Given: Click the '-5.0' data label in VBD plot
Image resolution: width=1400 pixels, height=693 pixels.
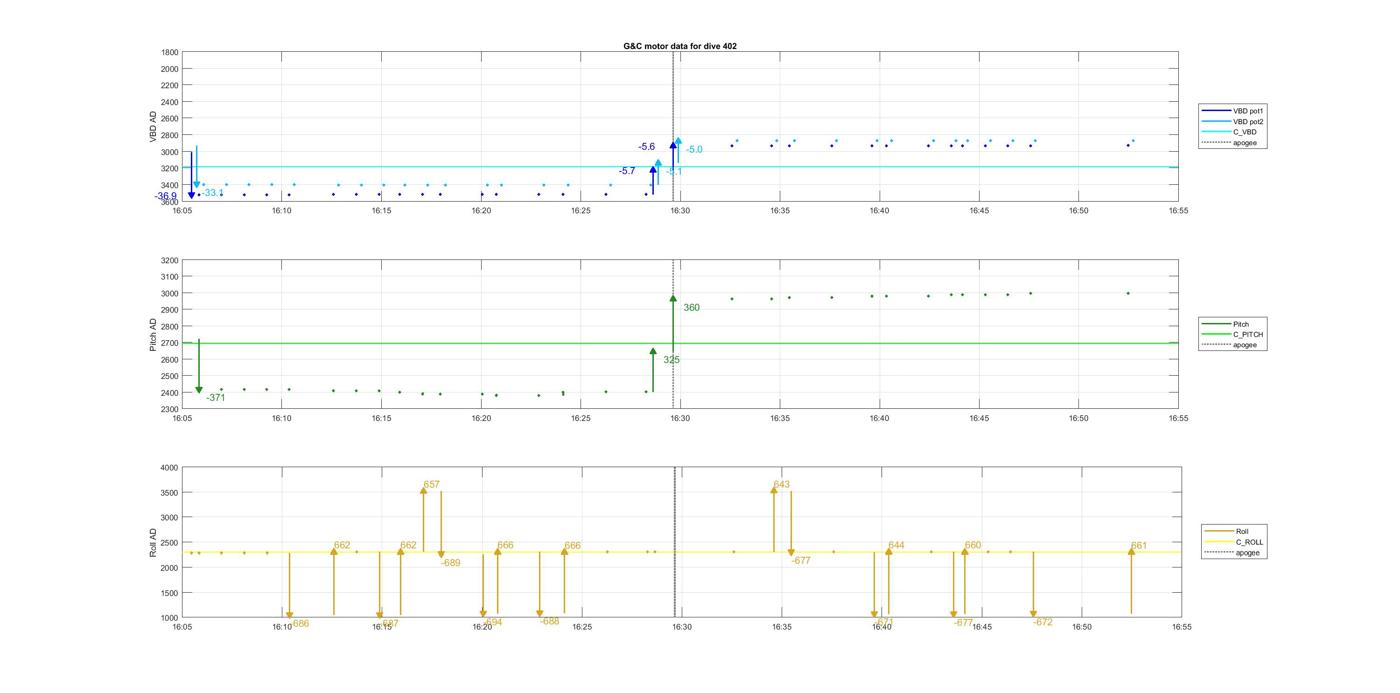Looking at the screenshot, I should [x=694, y=150].
